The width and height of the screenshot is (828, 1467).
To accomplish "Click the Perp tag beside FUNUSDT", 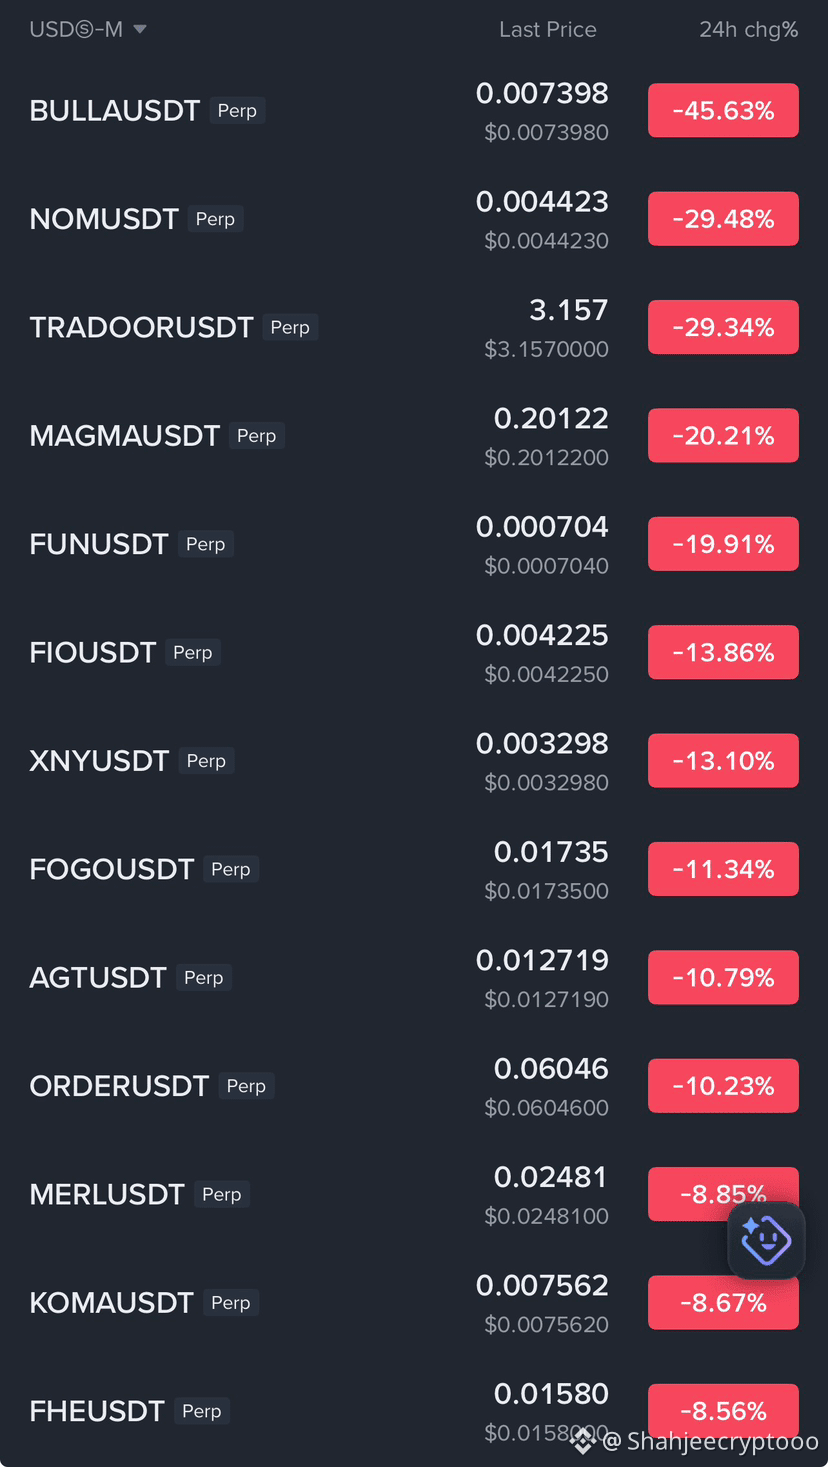I will [206, 544].
